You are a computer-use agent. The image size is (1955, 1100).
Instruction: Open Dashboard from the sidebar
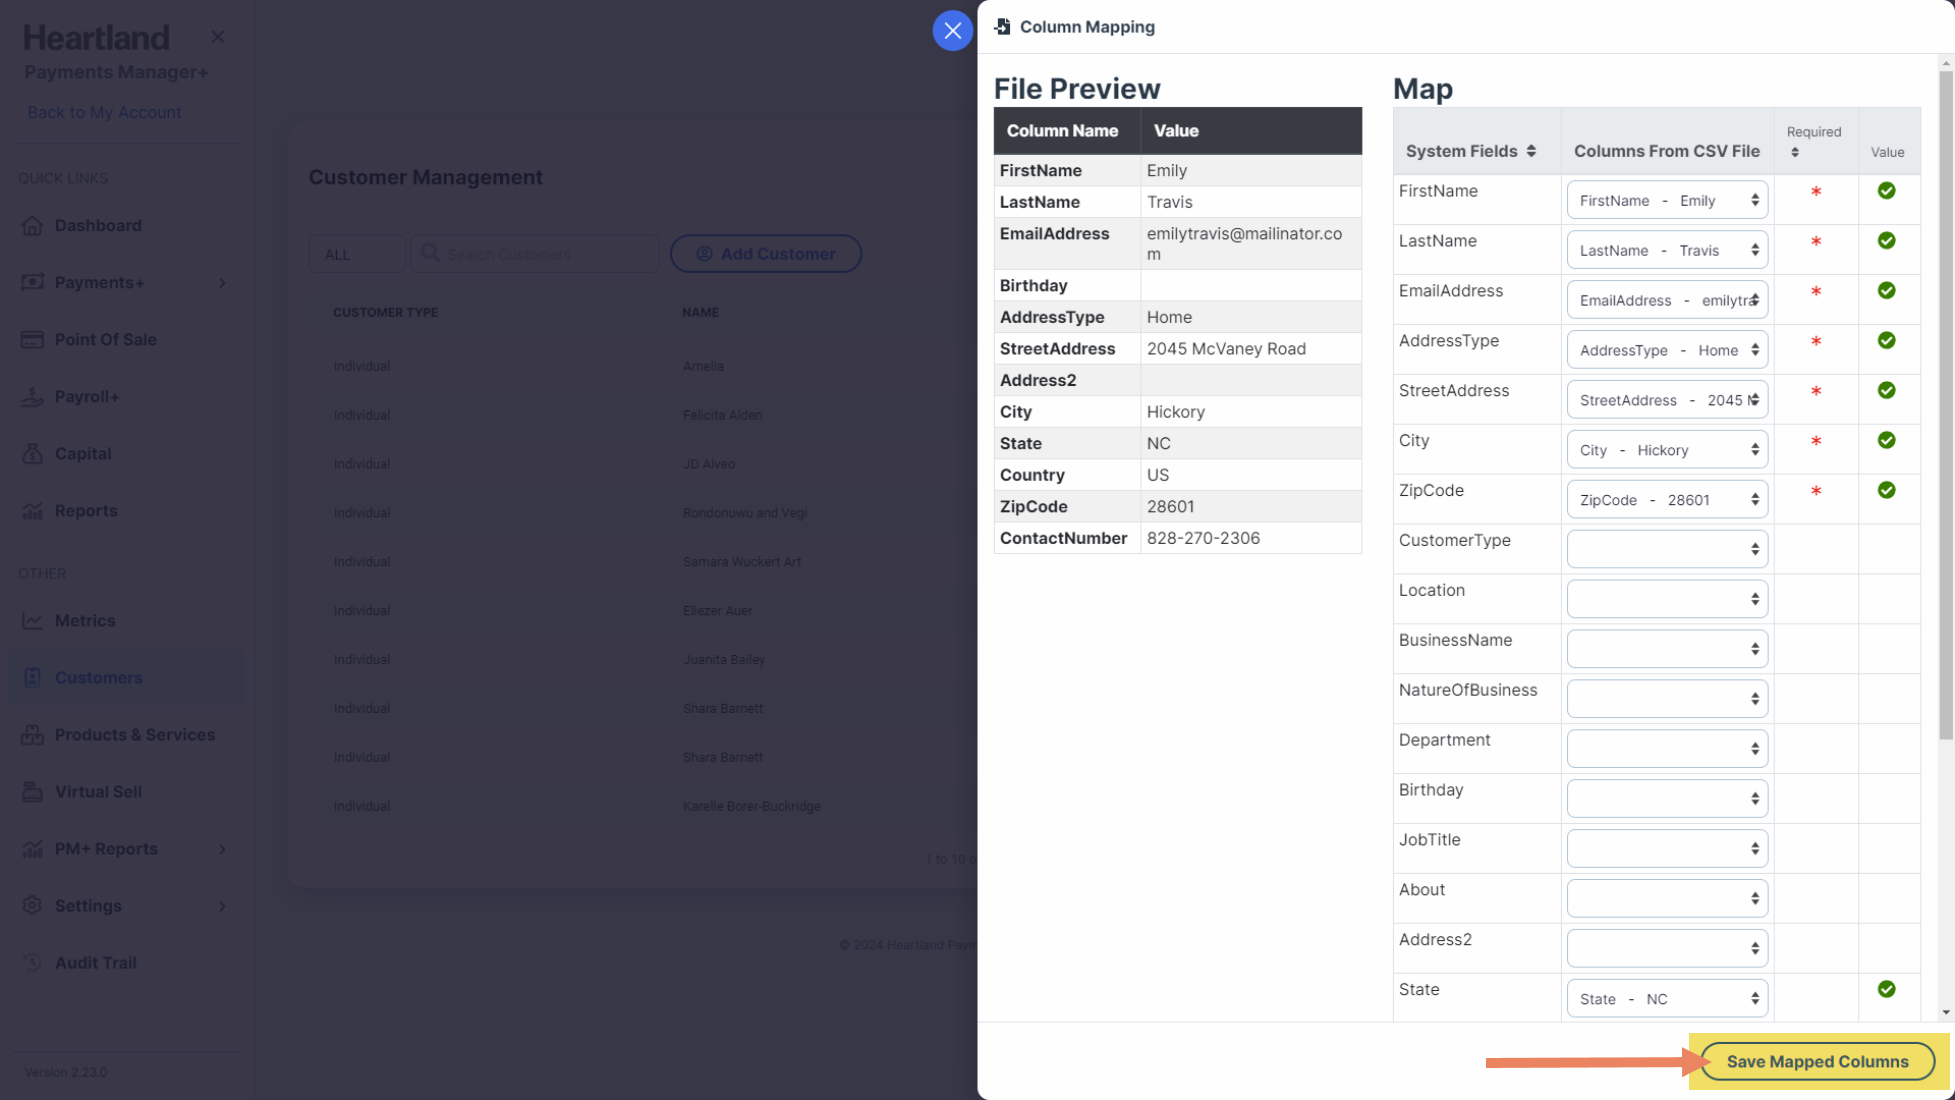click(98, 226)
